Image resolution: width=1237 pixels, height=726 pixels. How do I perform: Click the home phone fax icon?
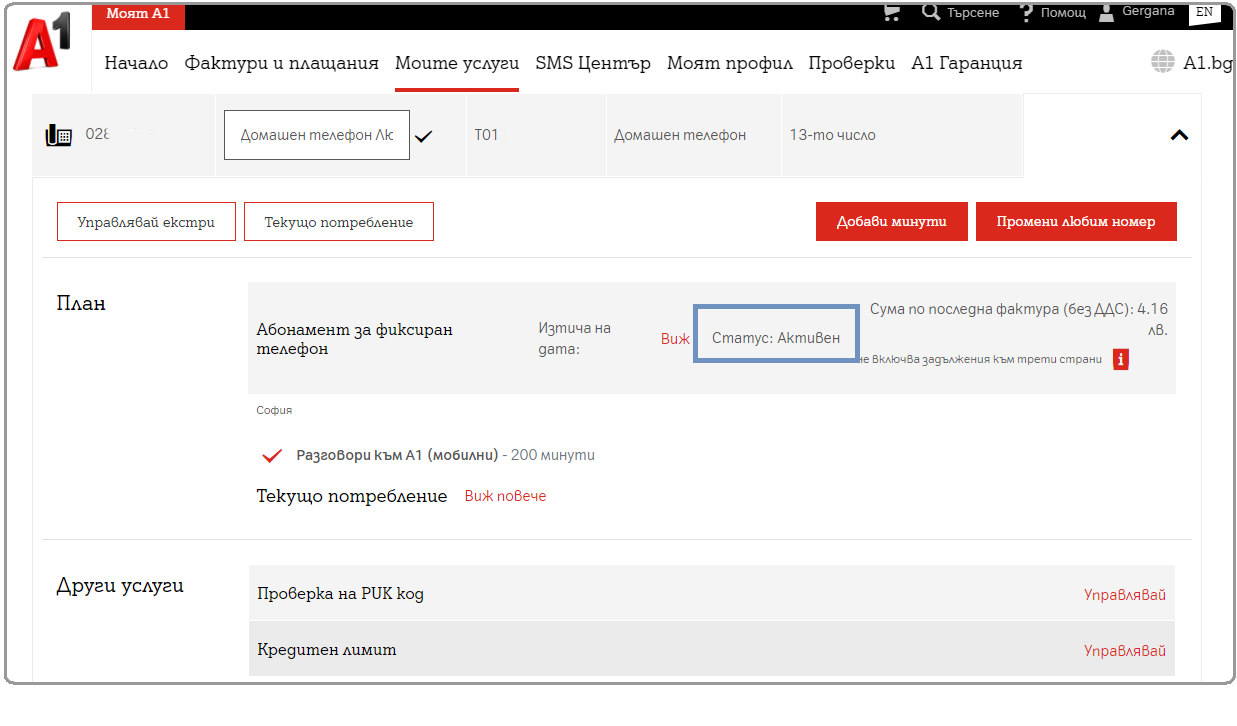pyautogui.click(x=59, y=135)
